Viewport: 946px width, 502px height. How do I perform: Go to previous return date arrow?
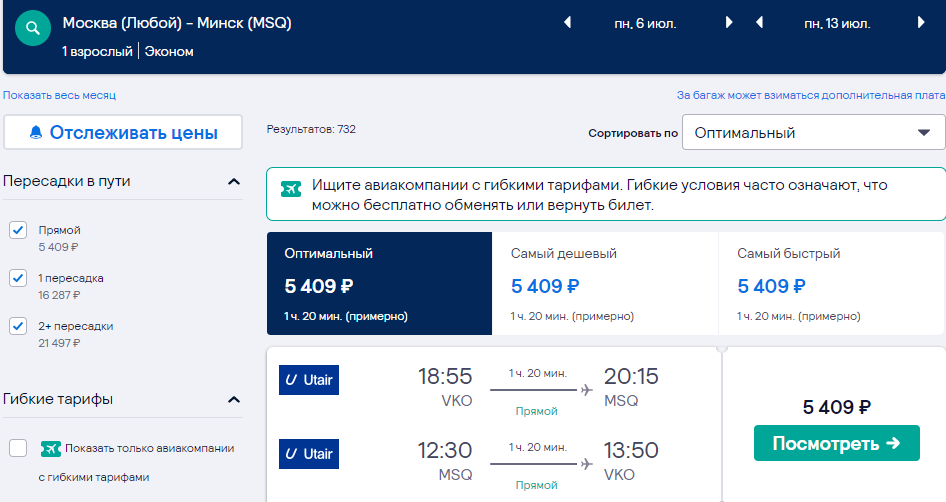coord(760,23)
